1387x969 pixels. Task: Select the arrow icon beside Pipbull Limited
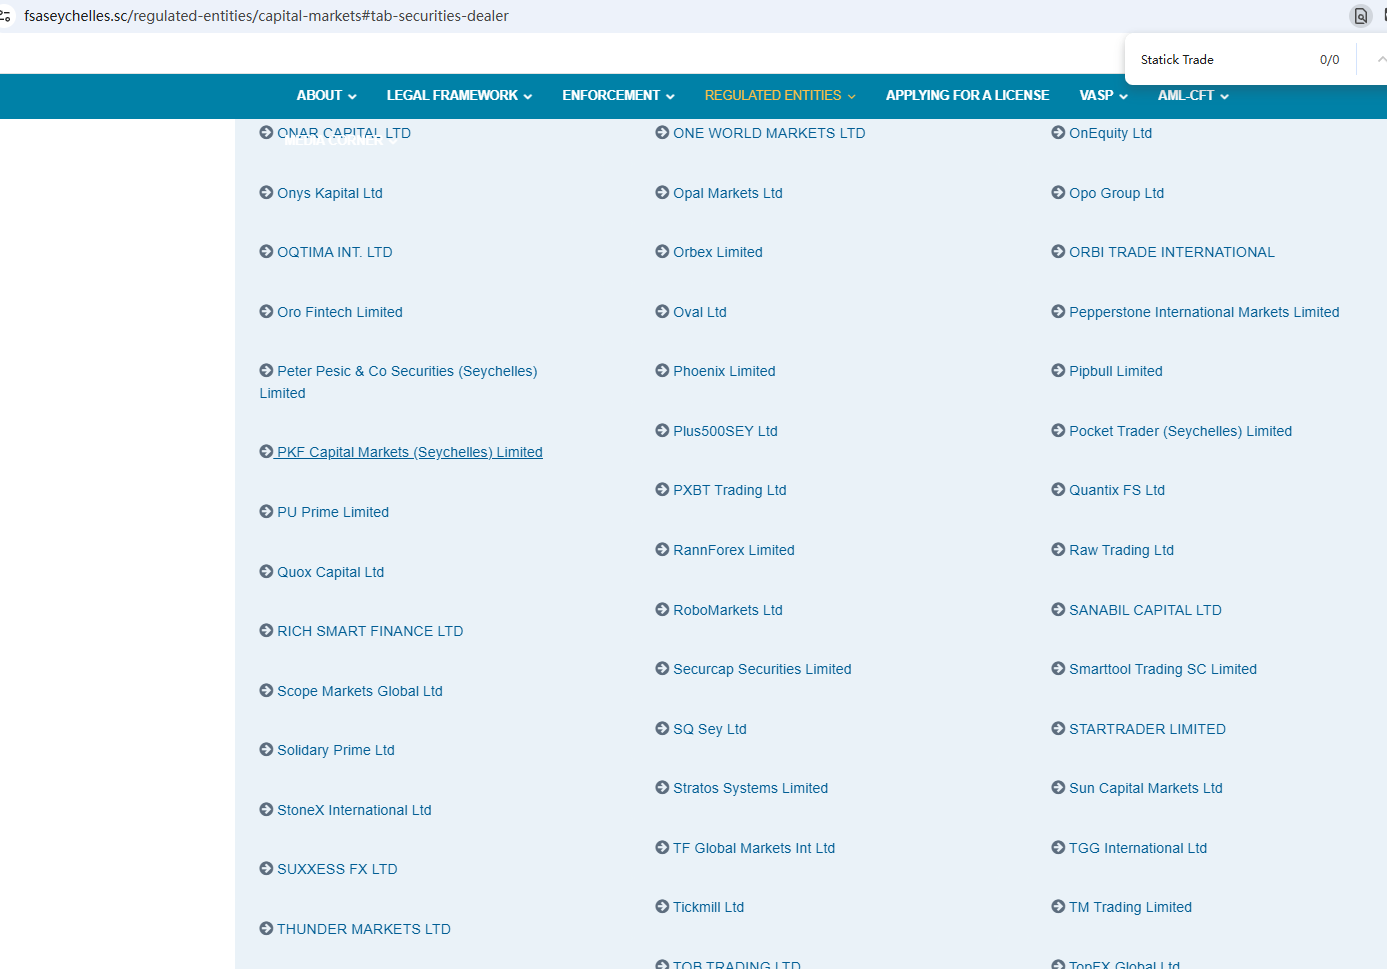1058,370
